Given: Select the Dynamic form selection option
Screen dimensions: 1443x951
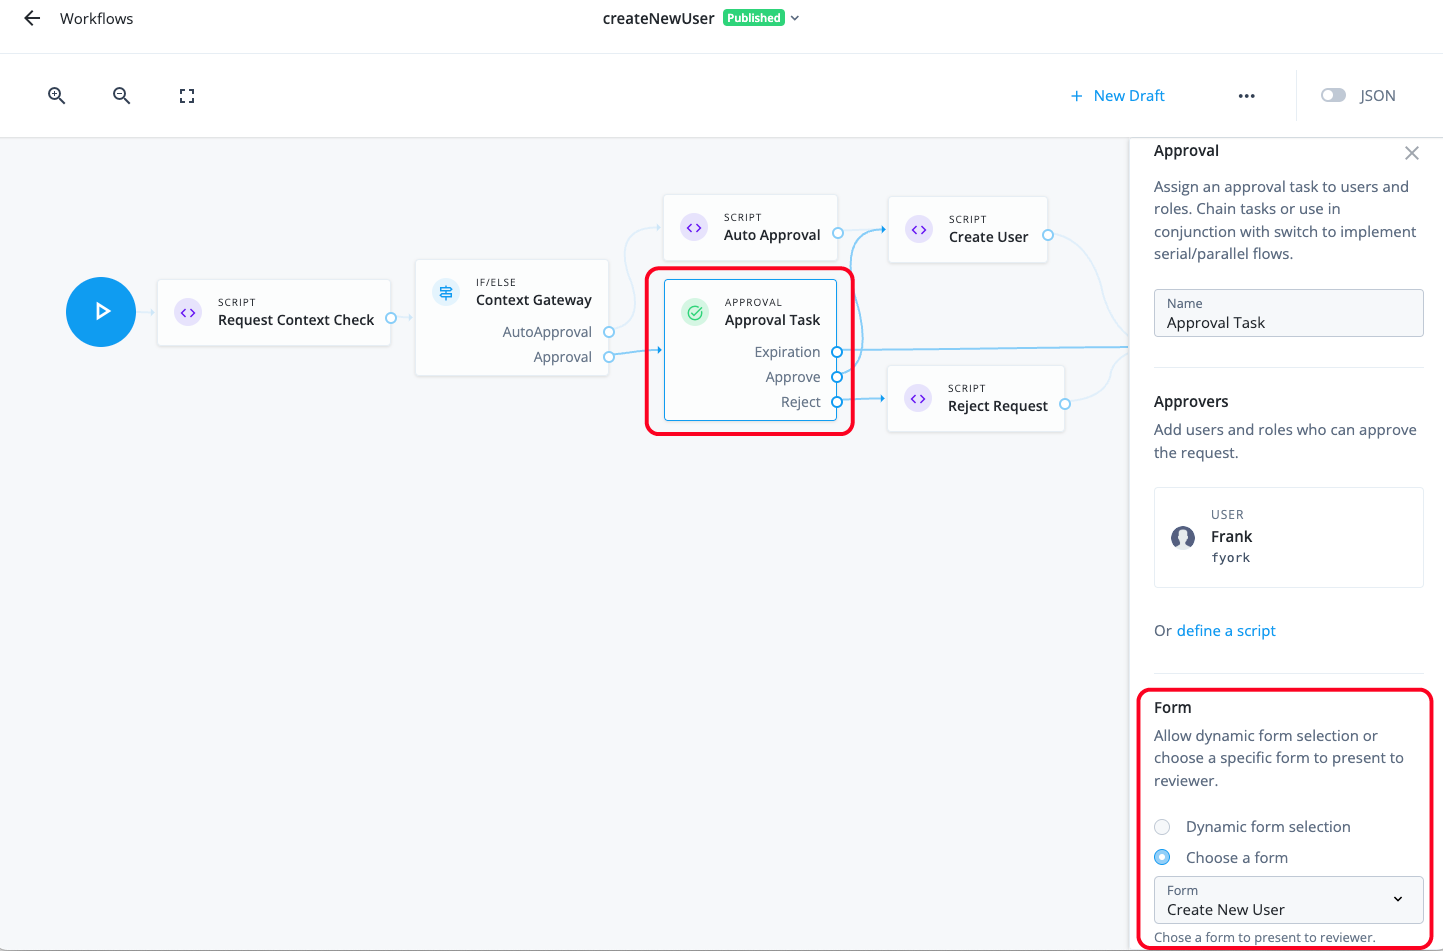Looking at the screenshot, I should pos(1162,827).
